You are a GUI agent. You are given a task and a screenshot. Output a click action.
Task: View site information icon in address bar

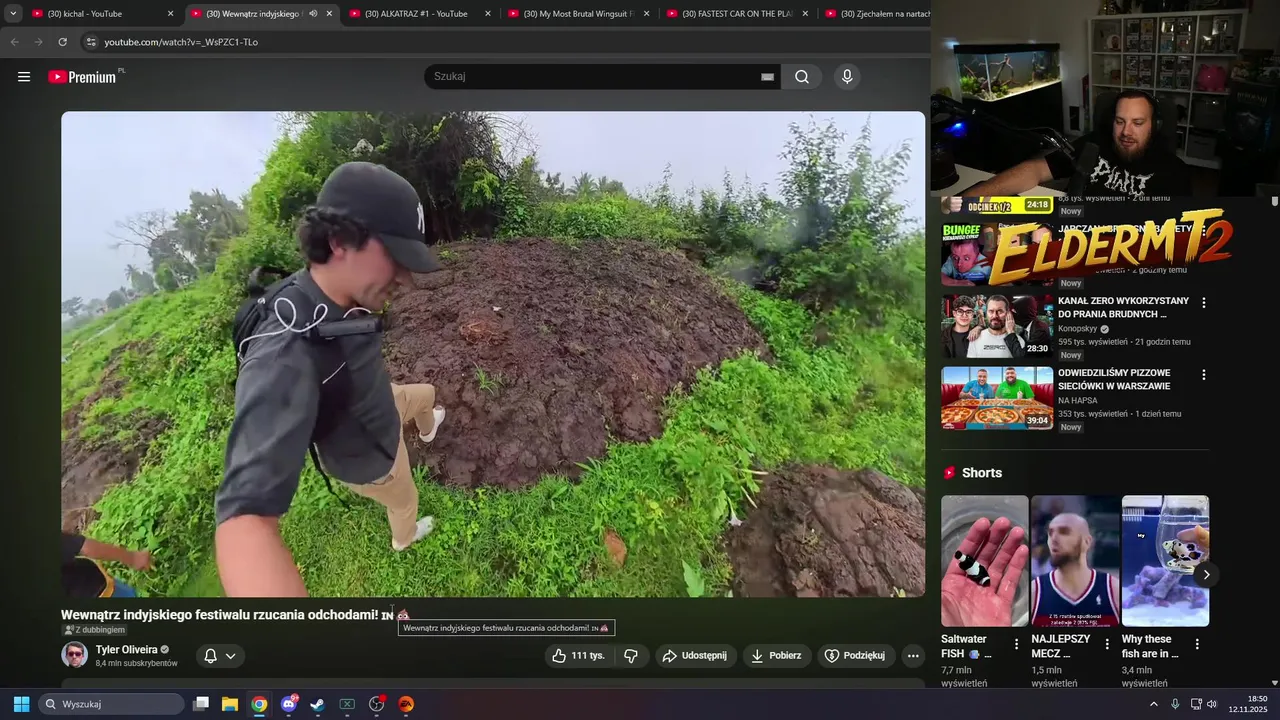(91, 42)
